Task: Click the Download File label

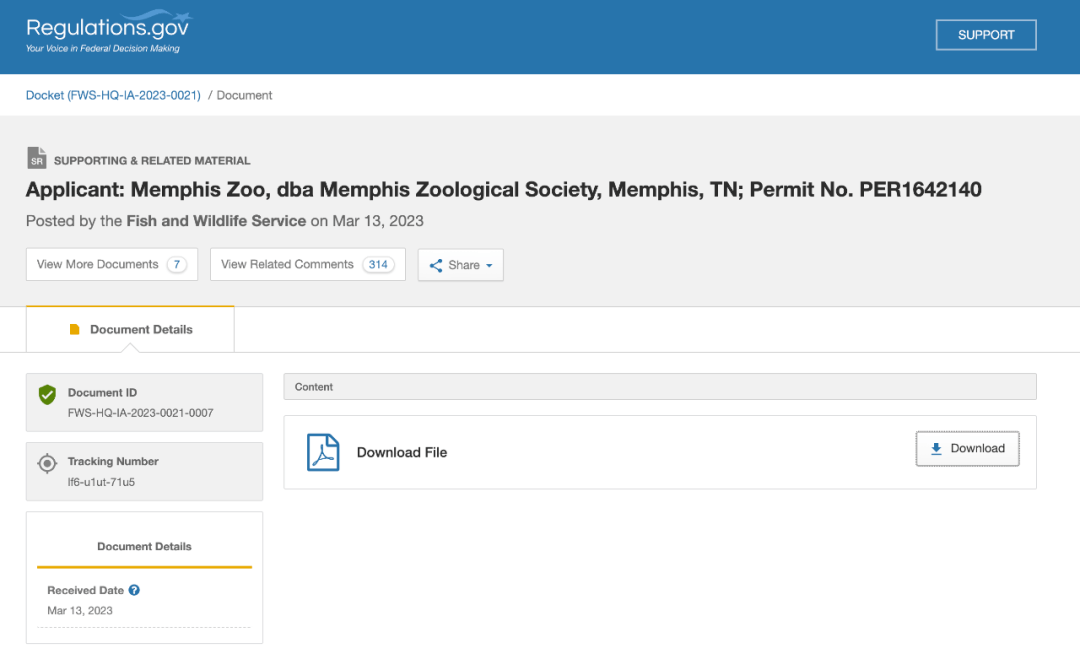Action: point(402,452)
